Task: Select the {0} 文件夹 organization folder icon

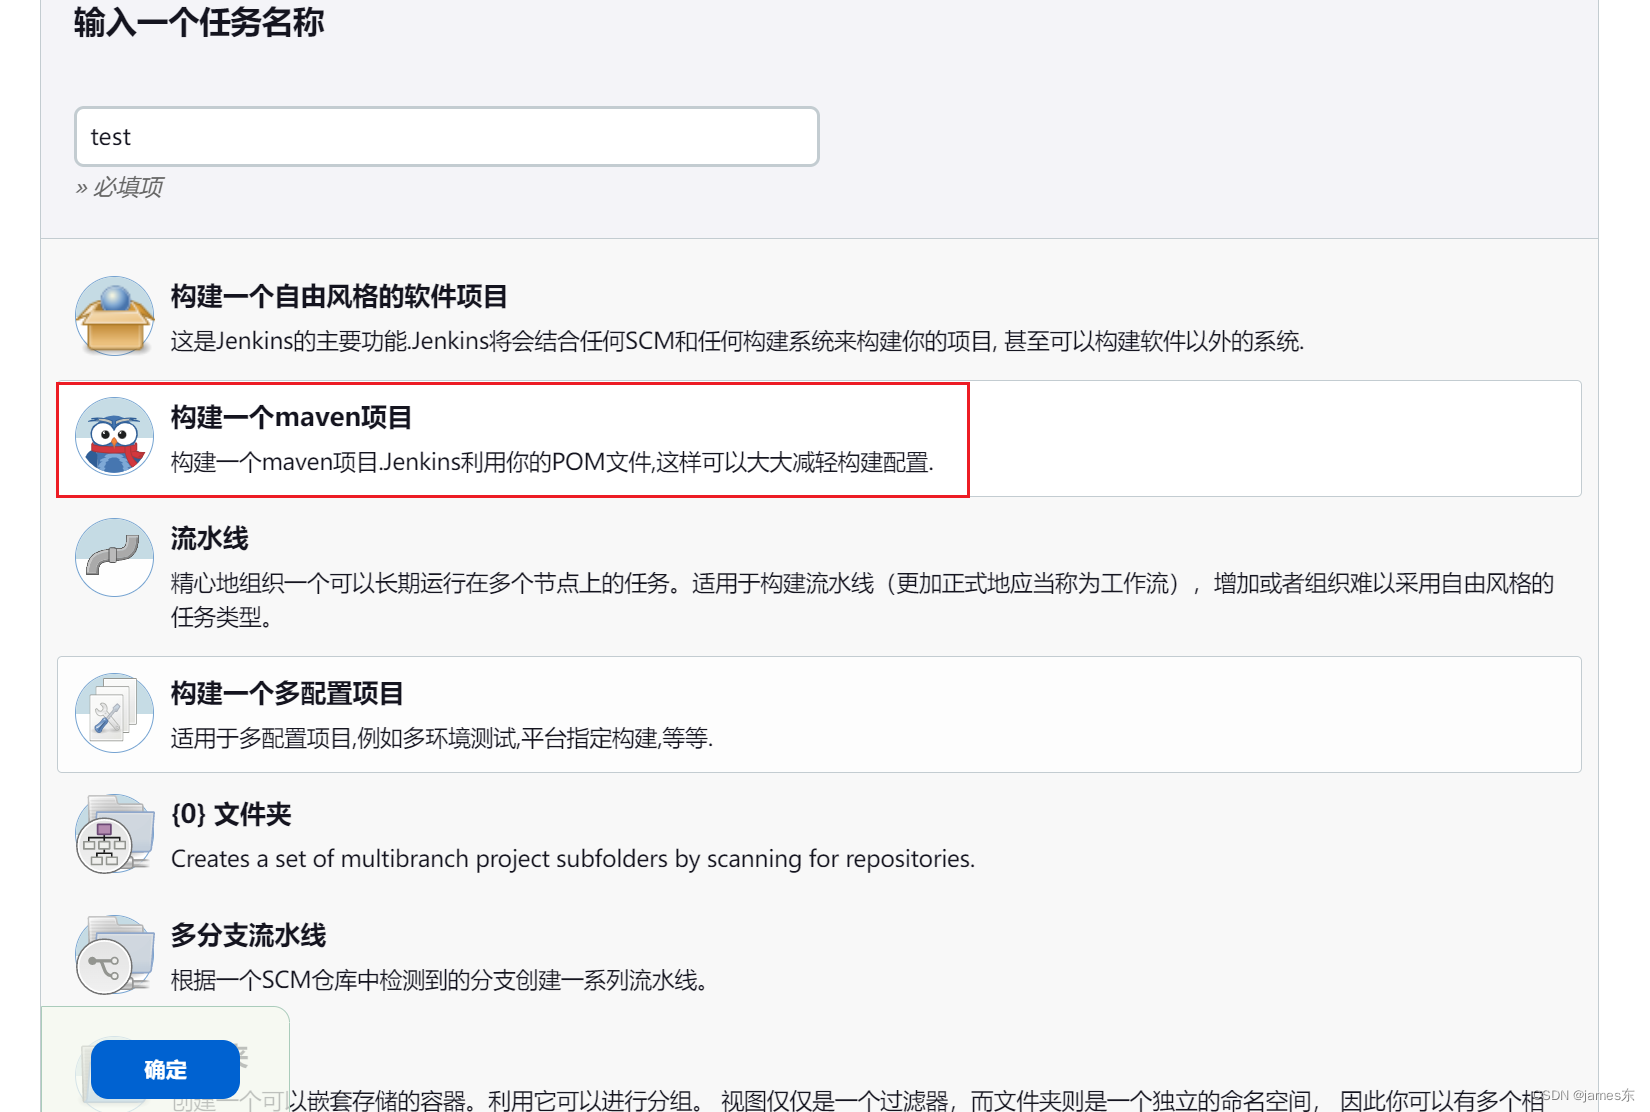Action: pos(115,834)
